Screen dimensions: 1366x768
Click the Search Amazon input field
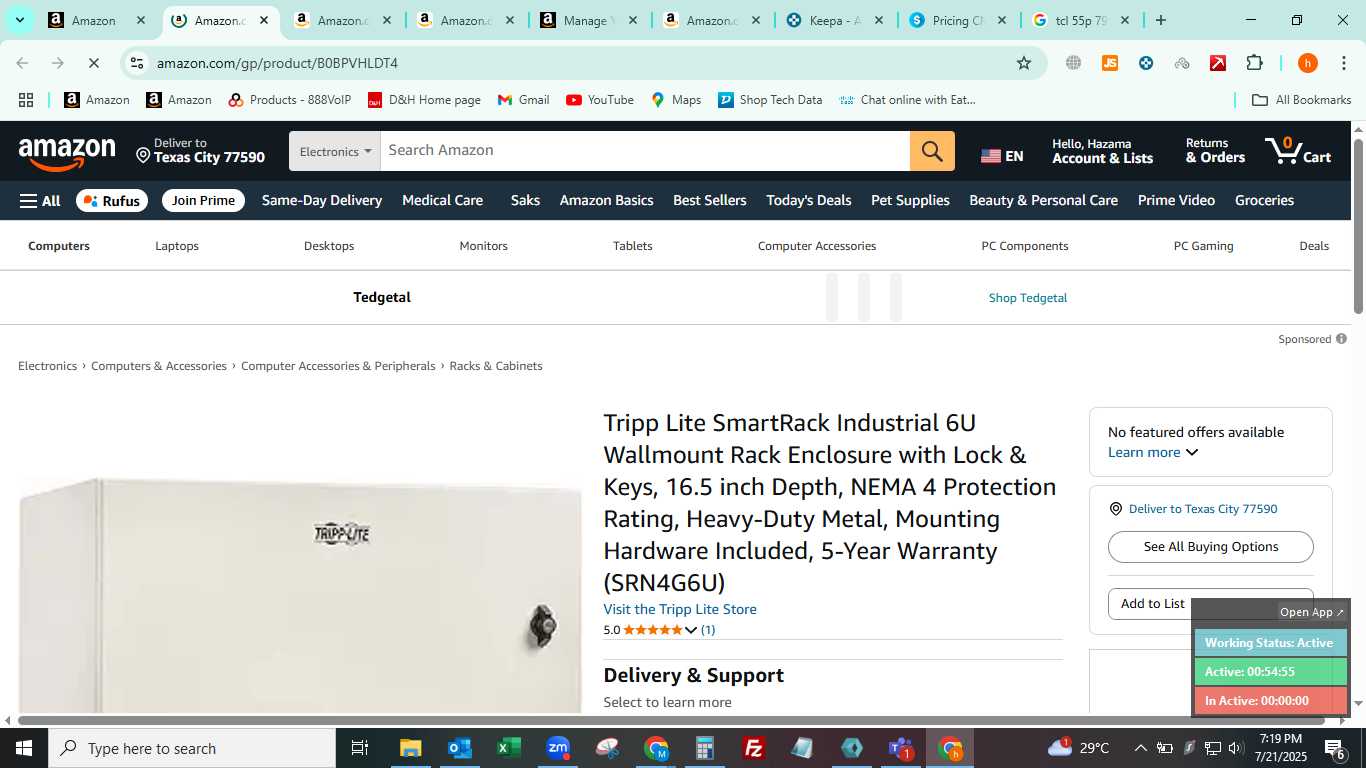(645, 151)
